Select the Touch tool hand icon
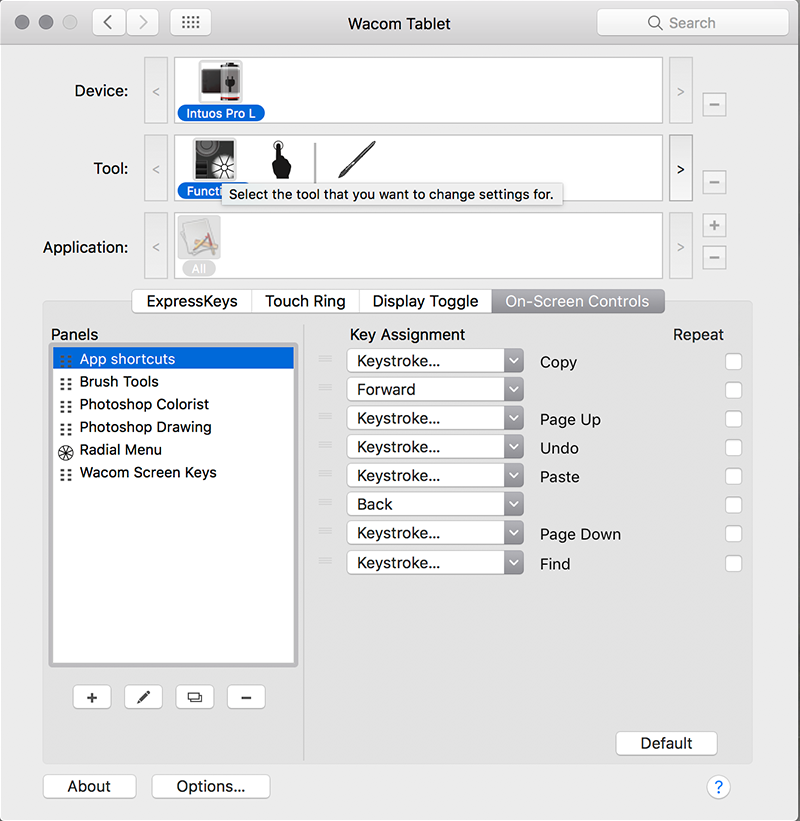This screenshot has width=800, height=821. click(281, 160)
